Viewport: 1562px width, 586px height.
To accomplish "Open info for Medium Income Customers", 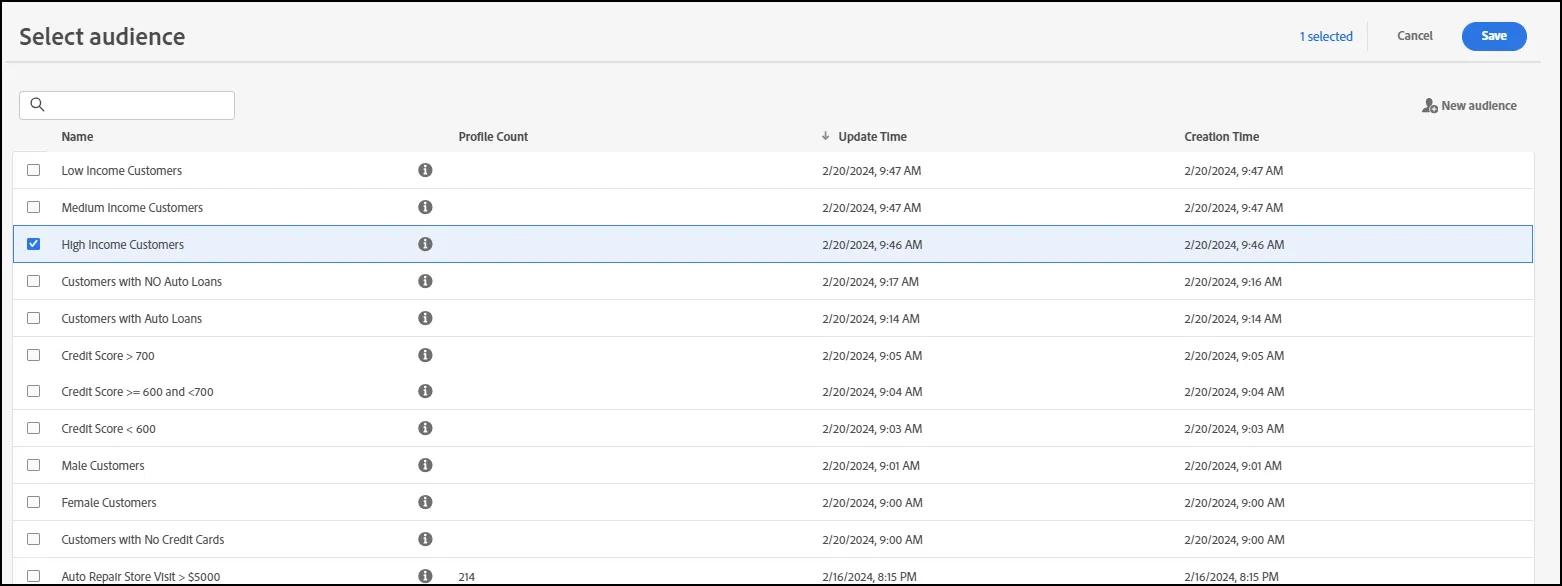I will [425, 207].
